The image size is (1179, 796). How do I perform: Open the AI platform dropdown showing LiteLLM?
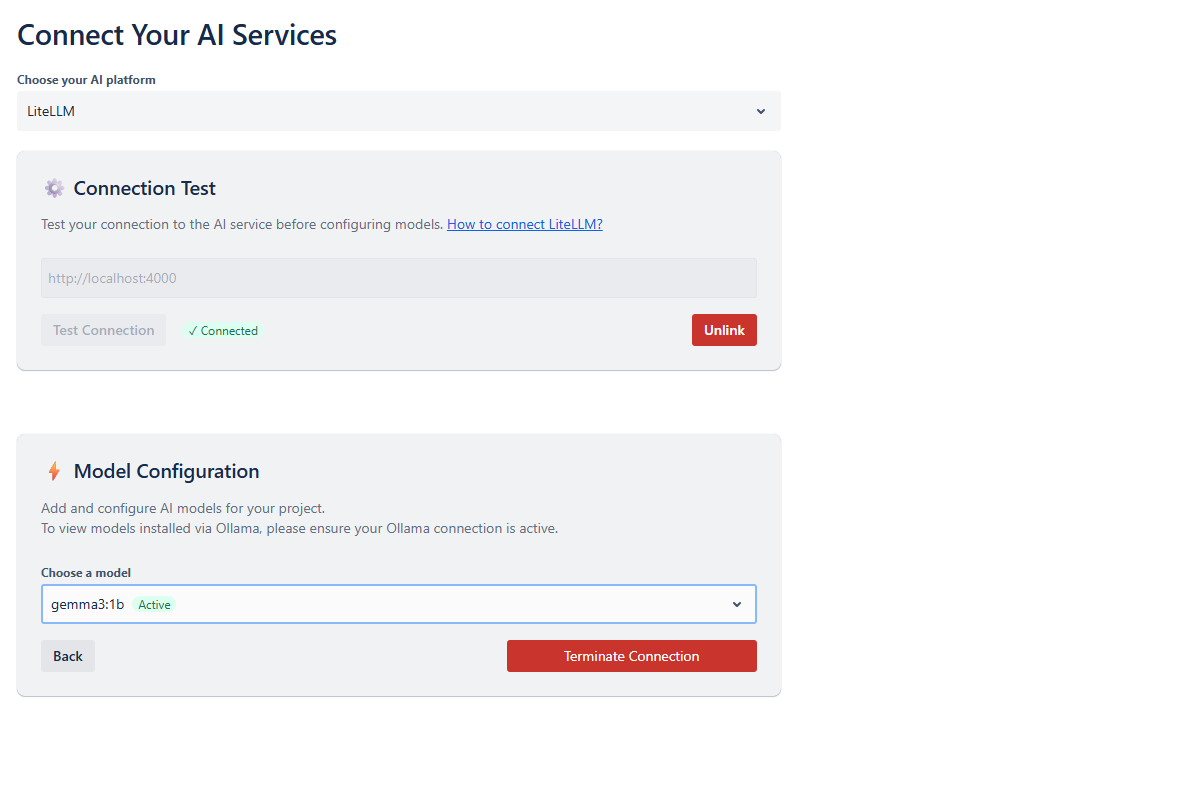[398, 111]
